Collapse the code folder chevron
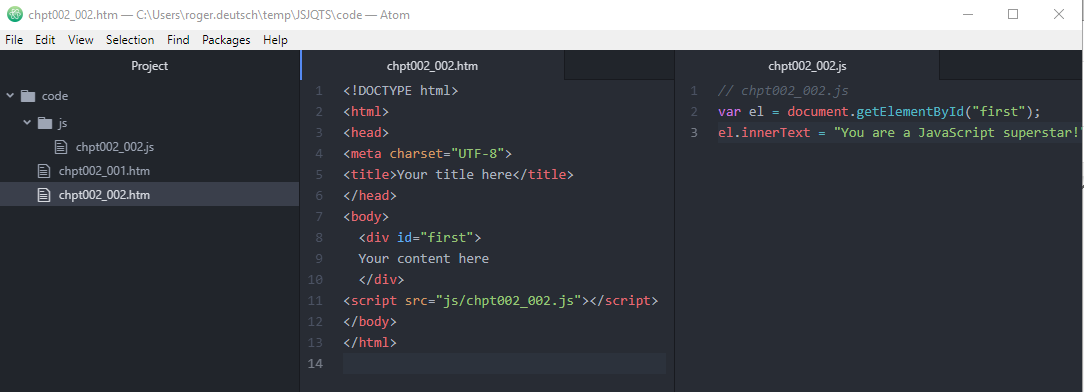1084x392 pixels. [10, 95]
